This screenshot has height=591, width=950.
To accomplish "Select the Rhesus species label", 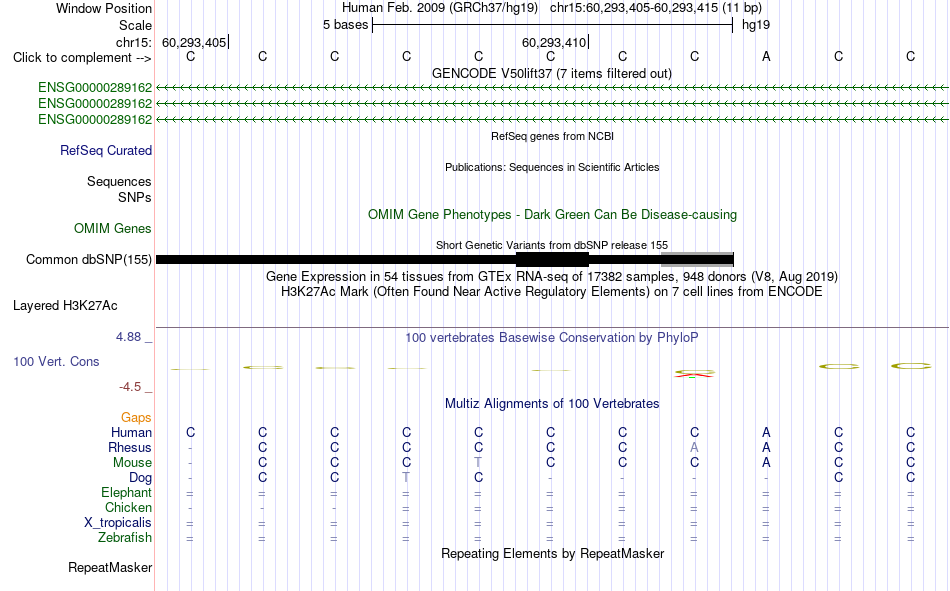I will tap(130, 447).
